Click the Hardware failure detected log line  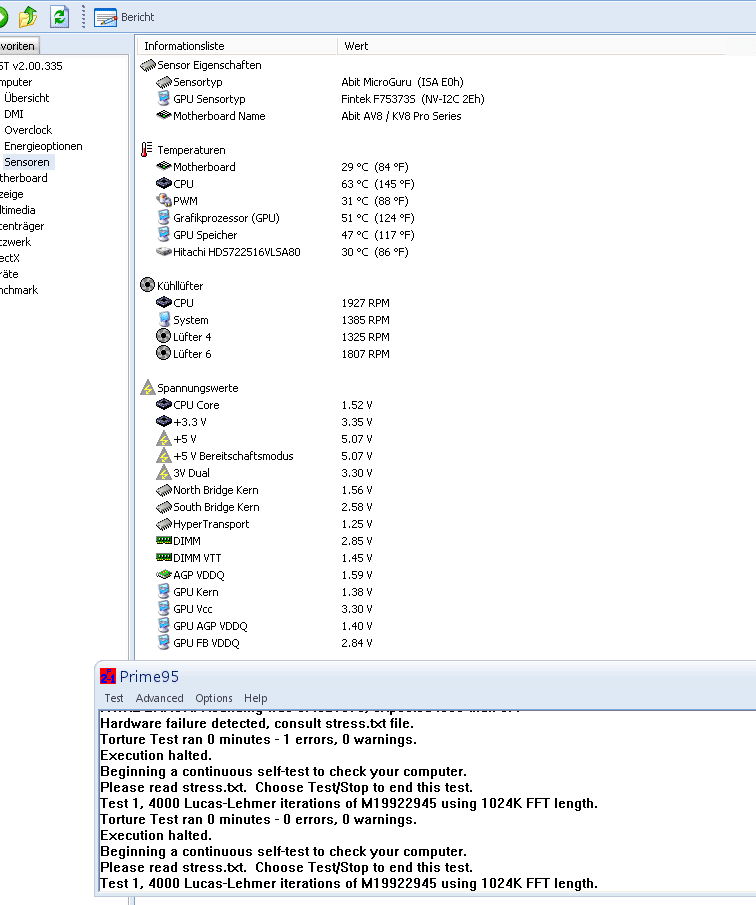click(x=257, y=723)
